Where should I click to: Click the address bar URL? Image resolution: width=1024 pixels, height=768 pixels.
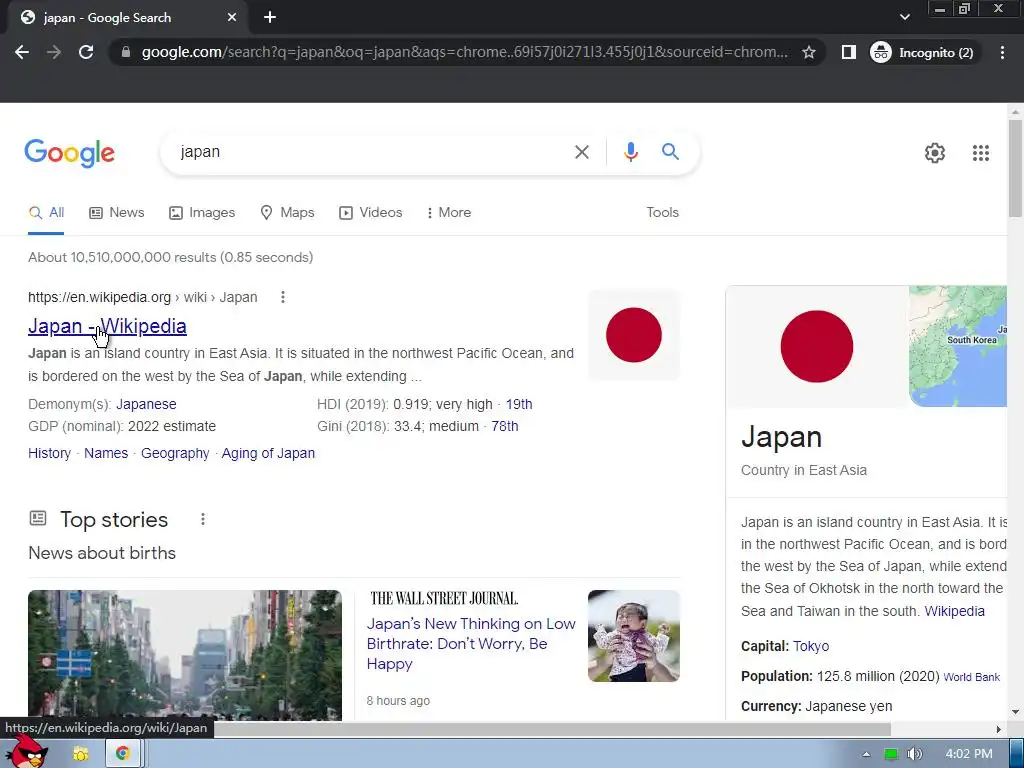[x=464, y=52]
